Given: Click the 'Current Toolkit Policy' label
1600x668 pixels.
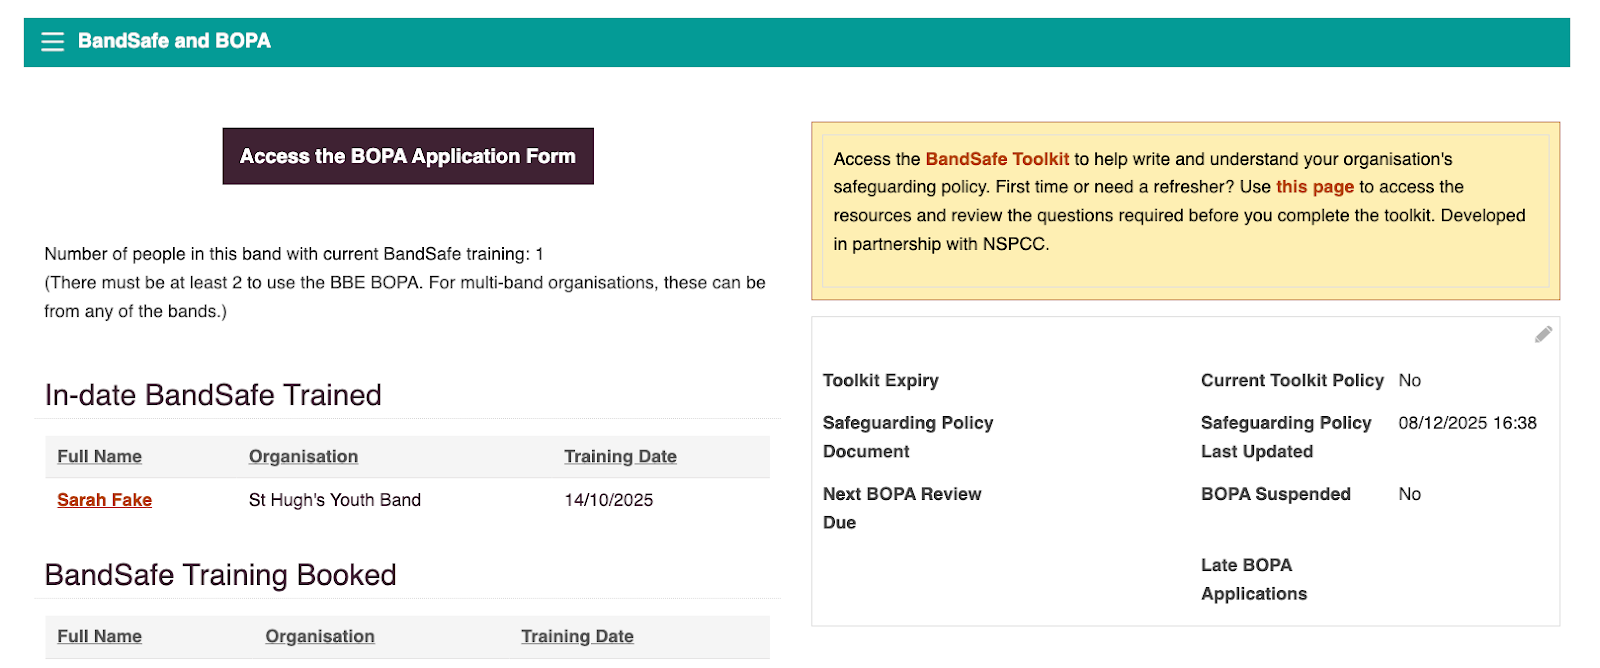Looking at the screenshot, I should pyautogui.click(x=1292, y=381).
